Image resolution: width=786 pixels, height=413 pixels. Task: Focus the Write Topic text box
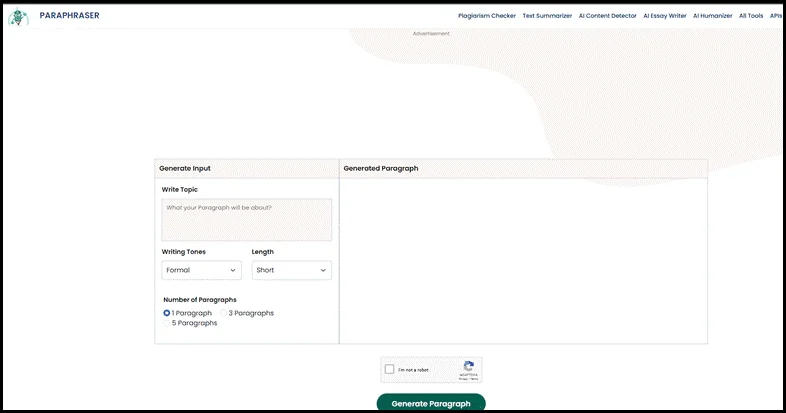tap(247, 220)
